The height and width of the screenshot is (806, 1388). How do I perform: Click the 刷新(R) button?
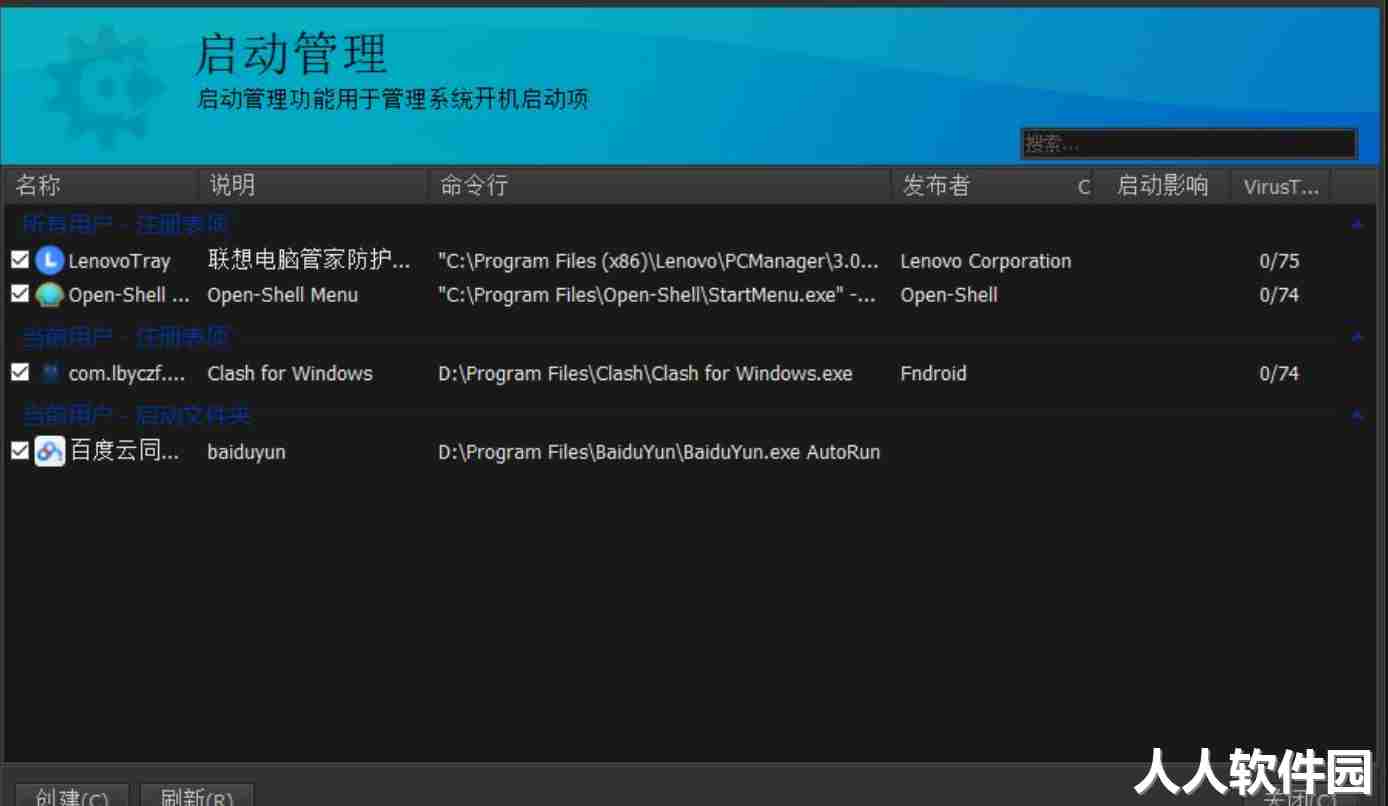tap(197, 796)
